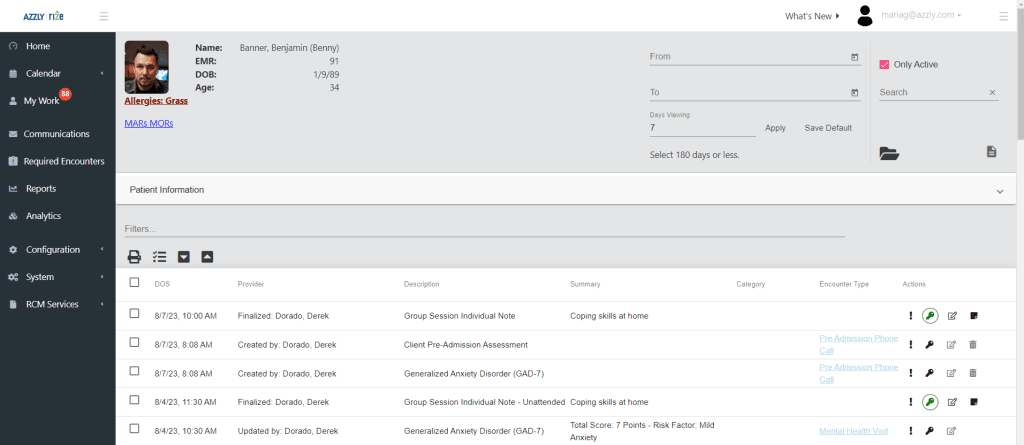
Task: Click into the Filters input field
Action: [480, 229]
